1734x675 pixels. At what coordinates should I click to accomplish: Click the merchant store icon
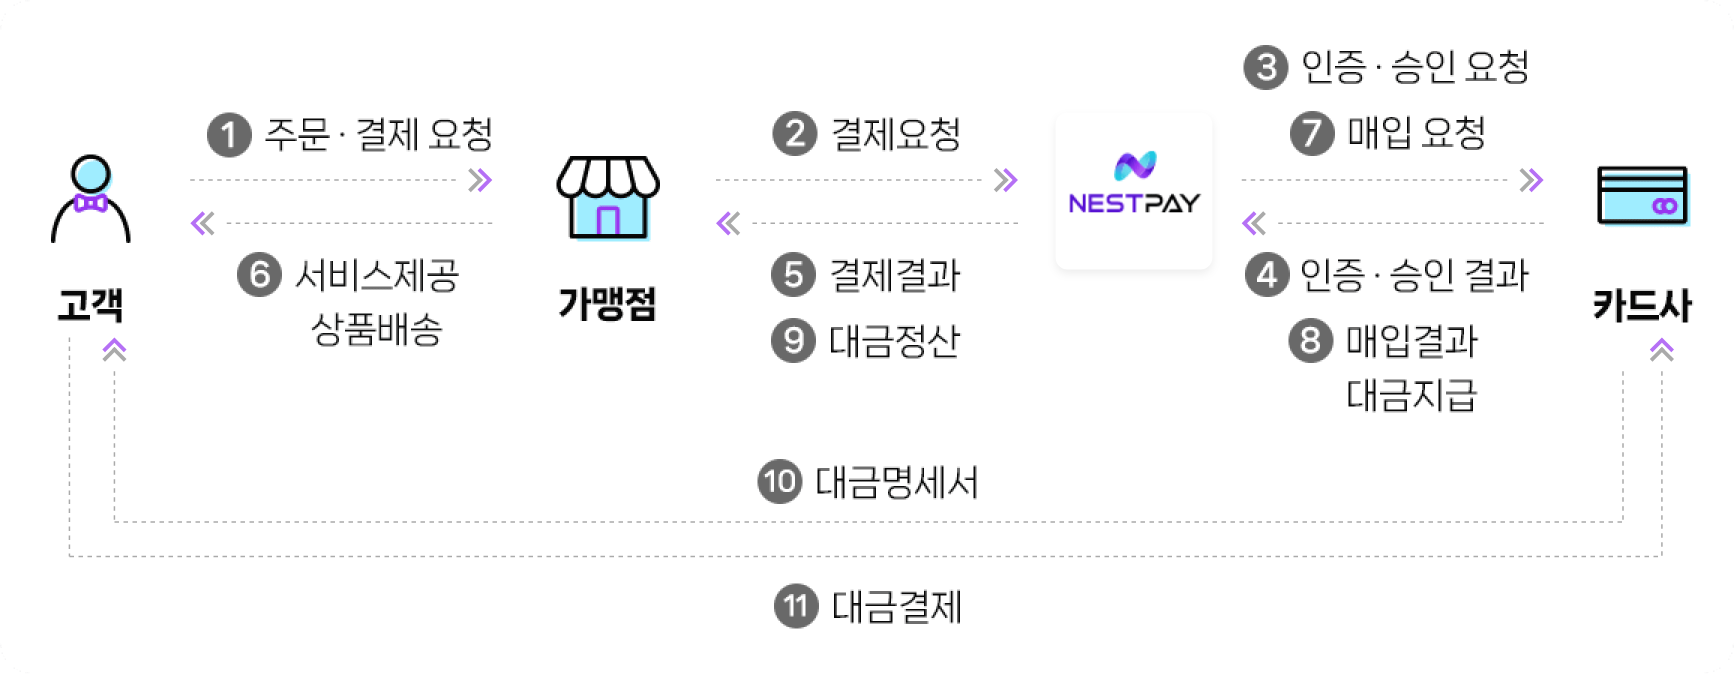(608, 197)
